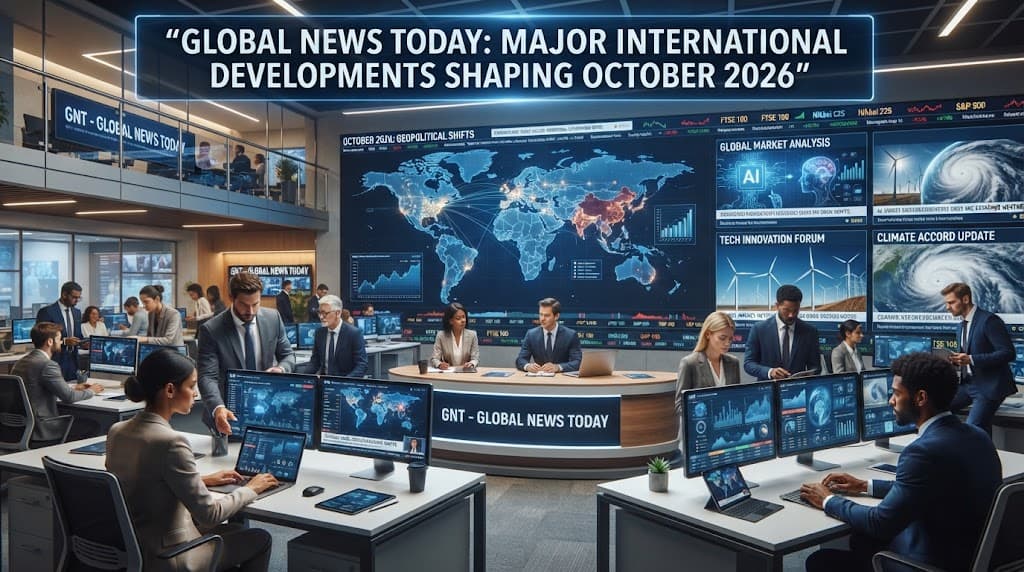Open the Climate Accord Update title
The height and width of the screenshot is (572, 1024).
(935, 236)
